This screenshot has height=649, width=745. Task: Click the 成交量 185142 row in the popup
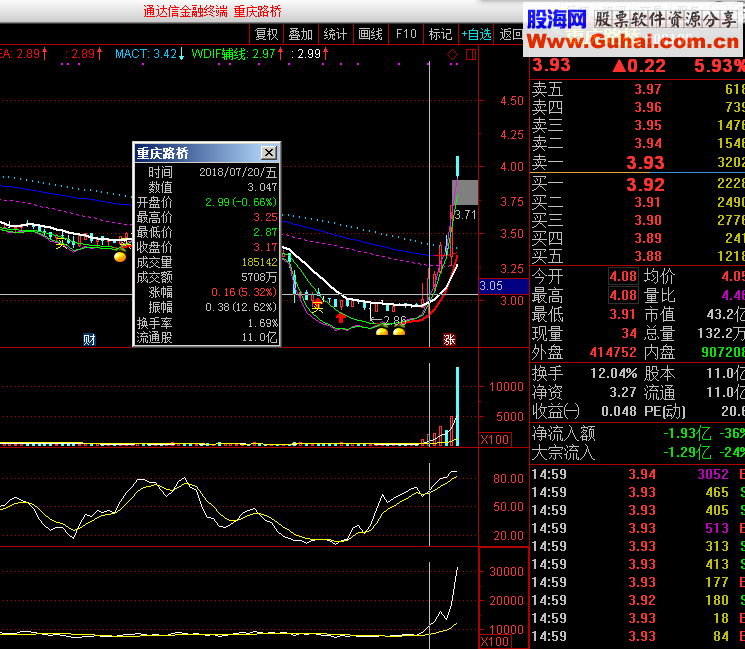207,262
